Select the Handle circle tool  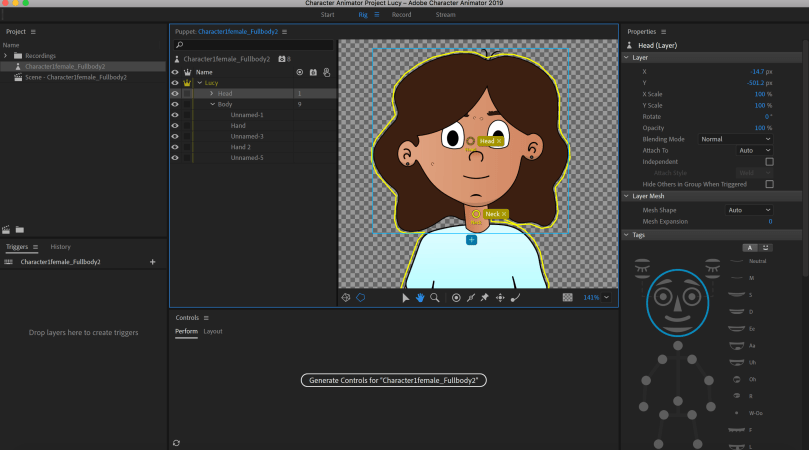coord(456,298)
